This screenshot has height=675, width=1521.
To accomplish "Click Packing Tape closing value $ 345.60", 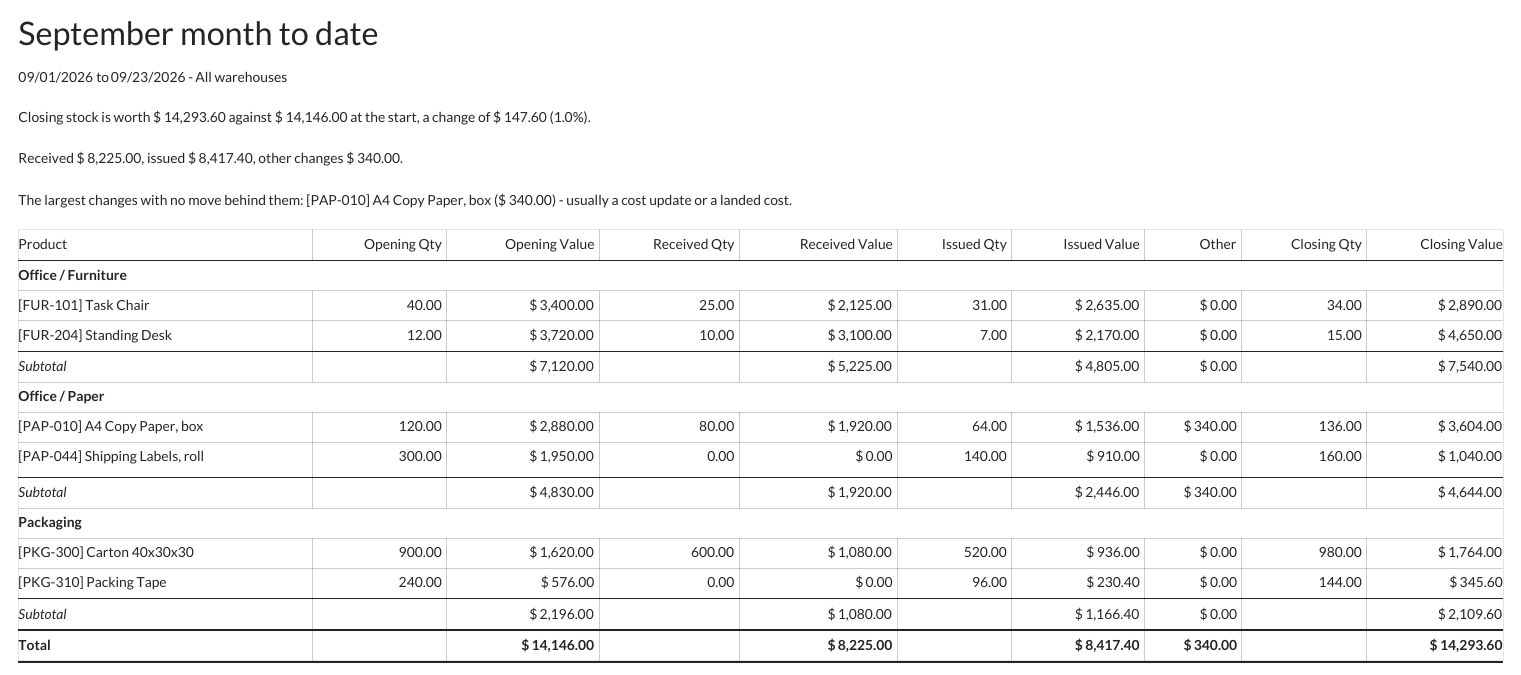I will click(1475, 582).
